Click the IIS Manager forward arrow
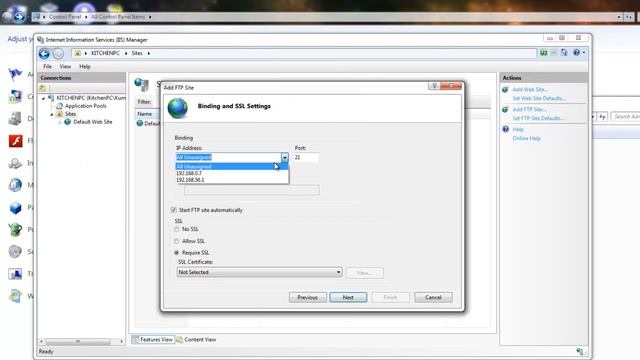The width and height of the screenshot is (640, 360). [x=59, y=53]
